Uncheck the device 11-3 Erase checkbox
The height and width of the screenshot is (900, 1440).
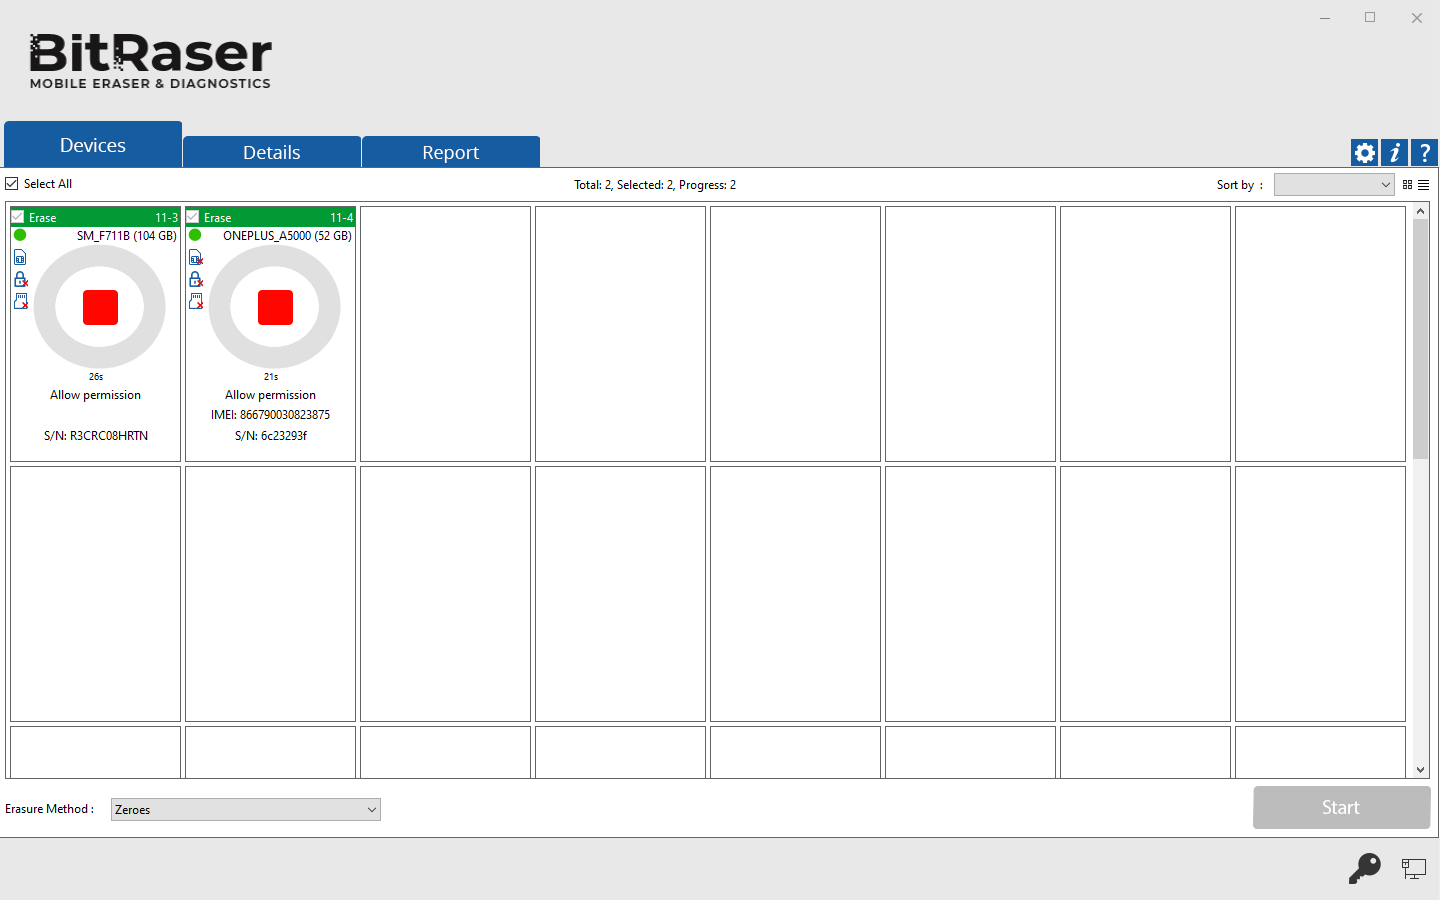click(x=18, y=217)
